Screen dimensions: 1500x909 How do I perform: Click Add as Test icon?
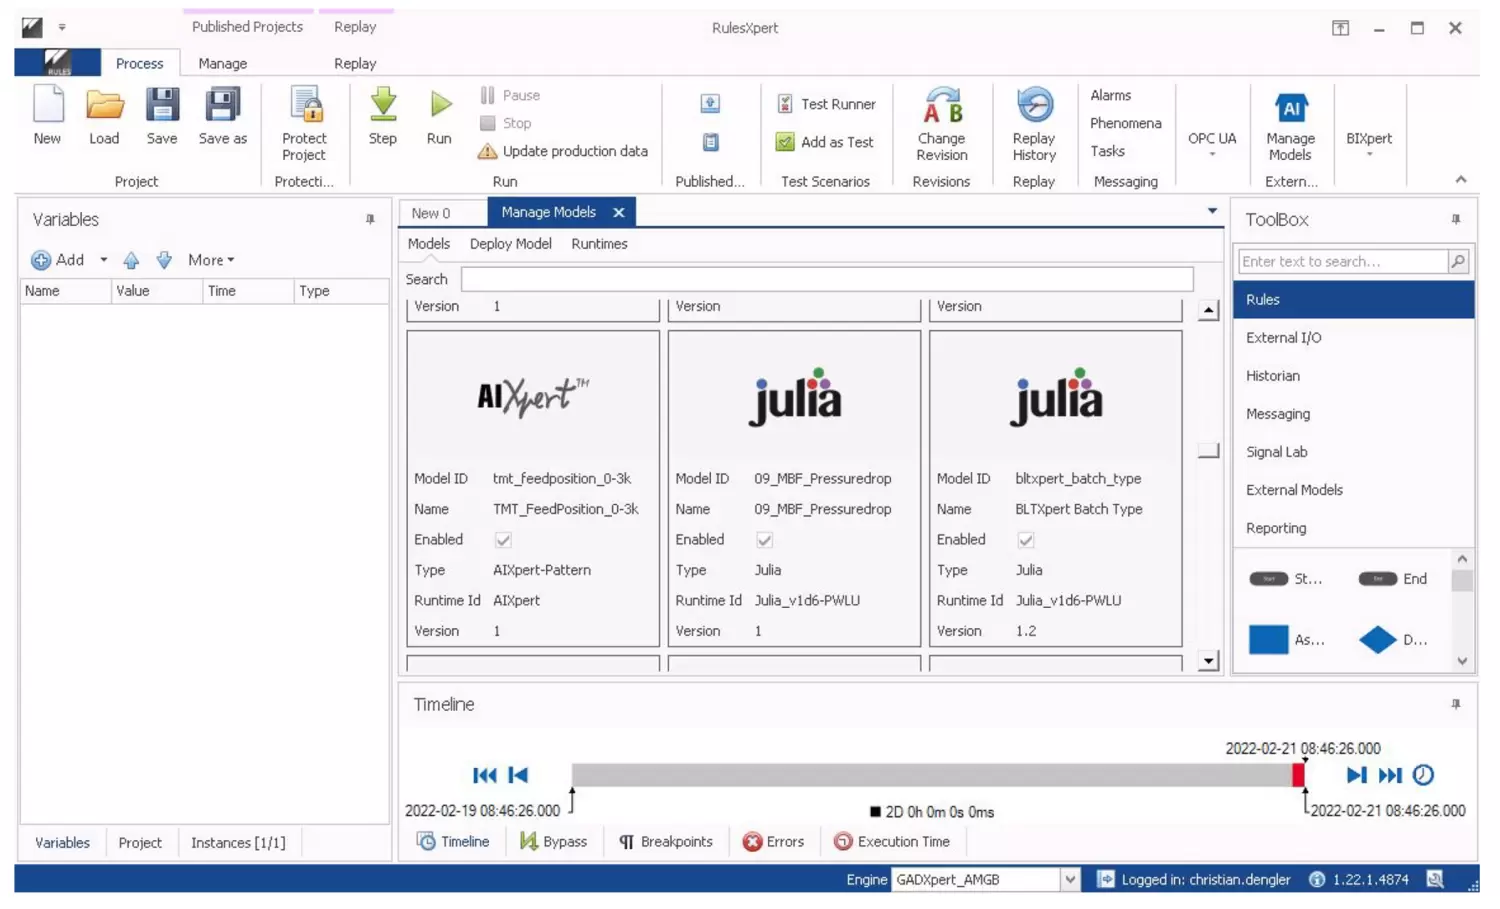tap(785, 142)
